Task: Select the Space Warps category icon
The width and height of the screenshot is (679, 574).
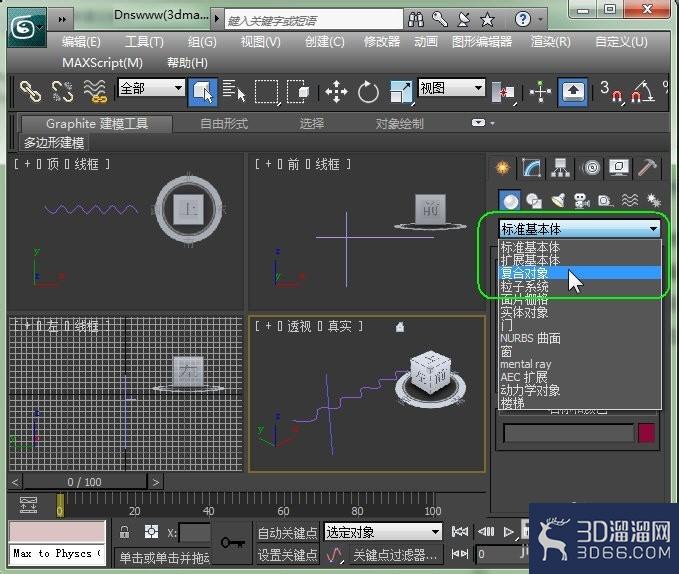Action: (x=630, y=201)
